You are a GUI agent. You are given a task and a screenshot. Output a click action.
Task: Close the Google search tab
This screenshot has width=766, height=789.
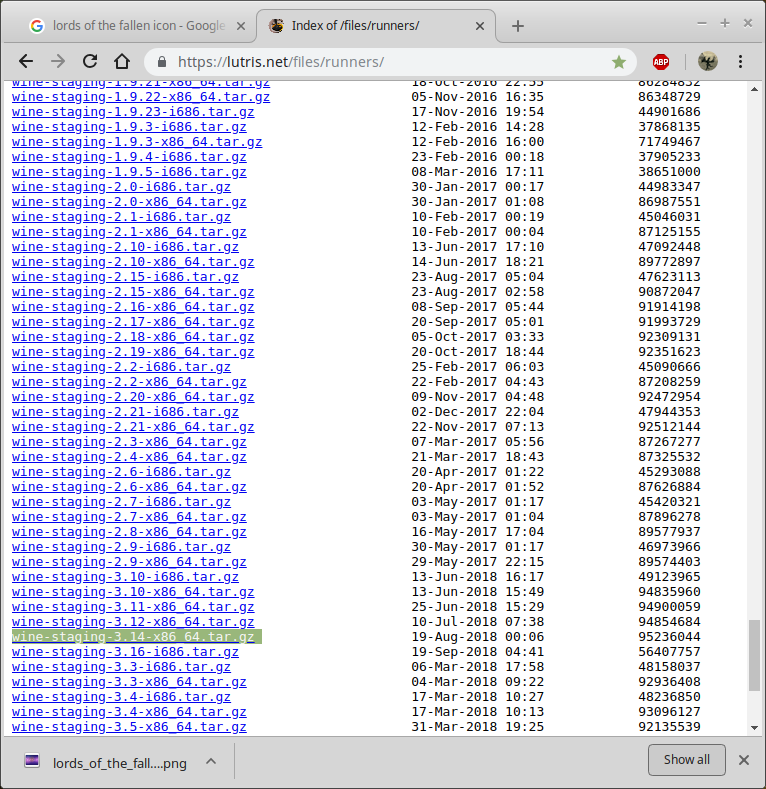click(241, 26)
